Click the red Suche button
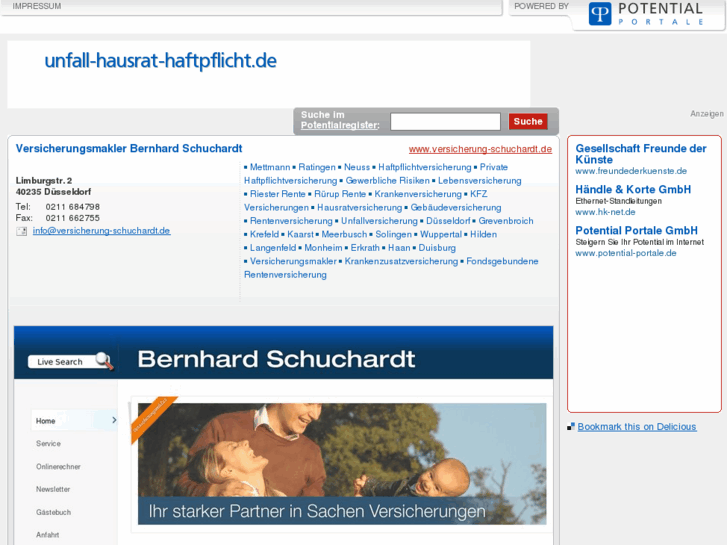 coord(528,122)
